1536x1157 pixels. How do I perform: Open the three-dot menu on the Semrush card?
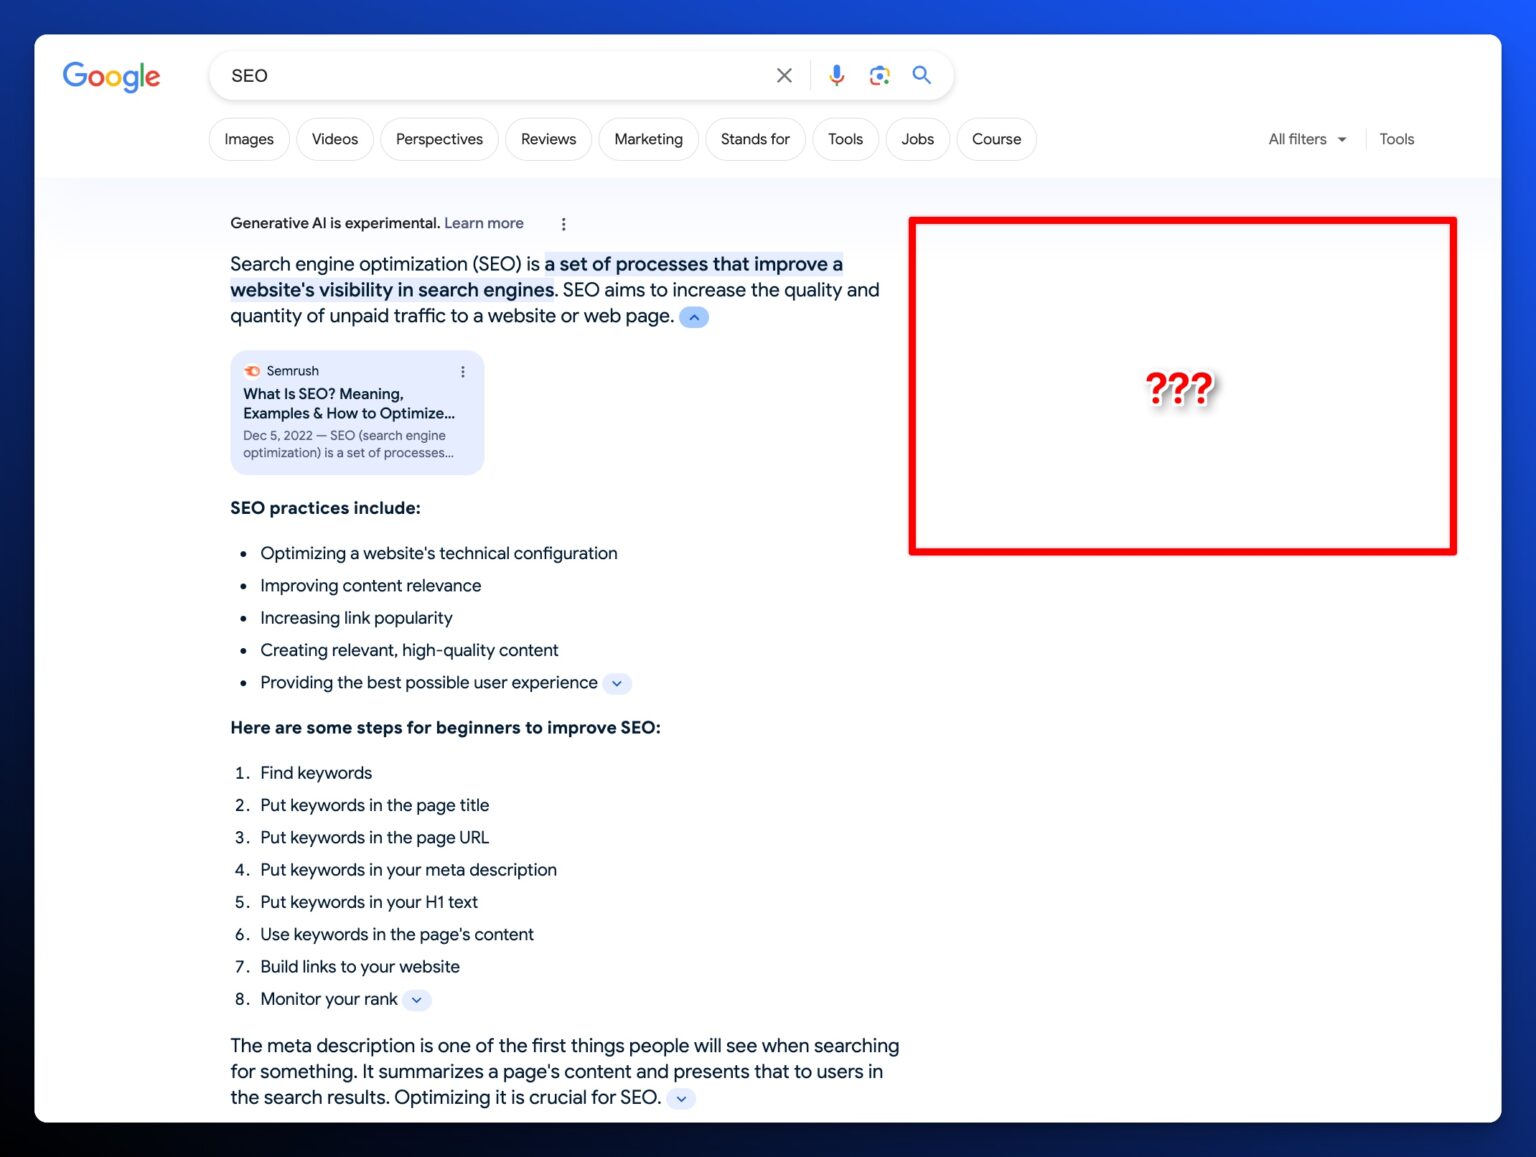[x=463, y=371]
